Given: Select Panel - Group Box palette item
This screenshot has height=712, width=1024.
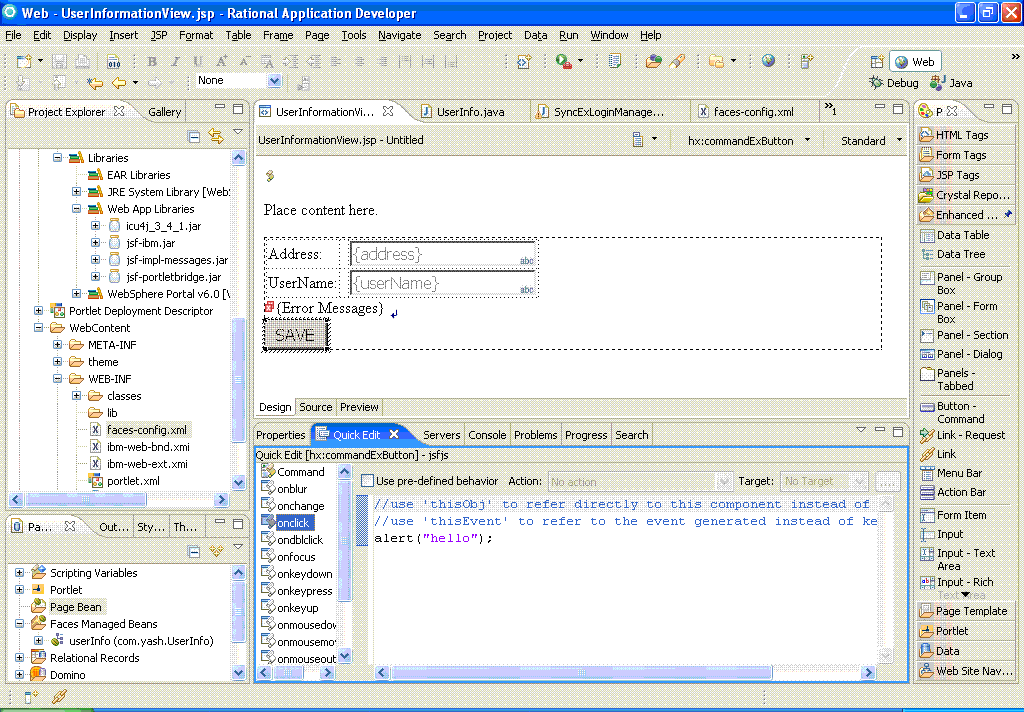Looking at the screenshot, I should tap(961, 283).
